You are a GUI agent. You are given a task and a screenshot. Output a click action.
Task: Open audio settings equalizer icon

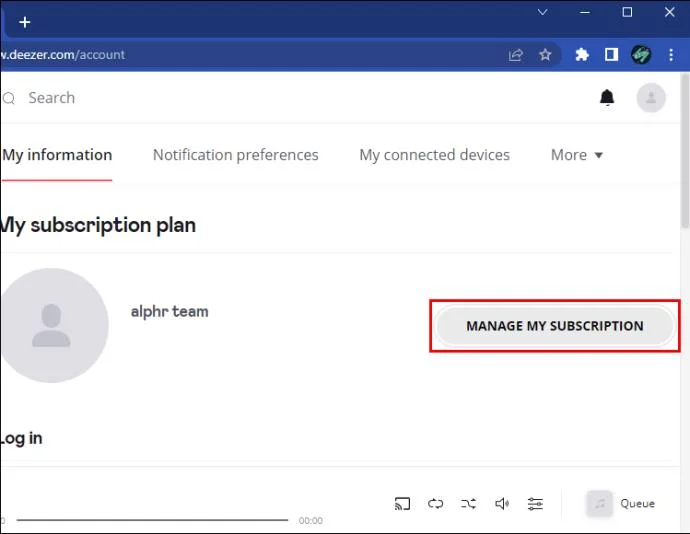coord(535,504)
